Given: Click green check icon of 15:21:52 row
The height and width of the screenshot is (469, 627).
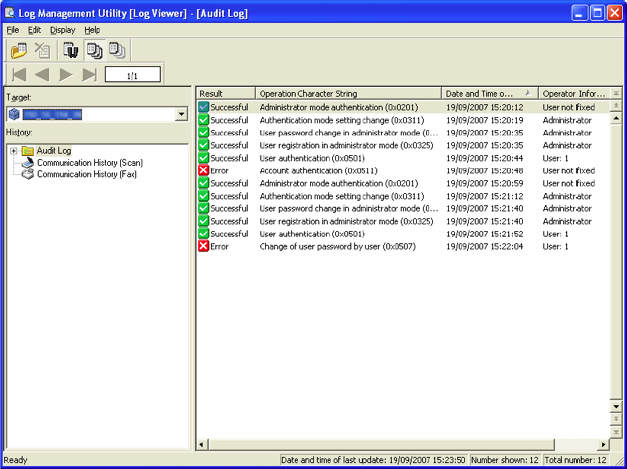Looking at the screenshot, I should pyautogui.click(x=204, y=234).
